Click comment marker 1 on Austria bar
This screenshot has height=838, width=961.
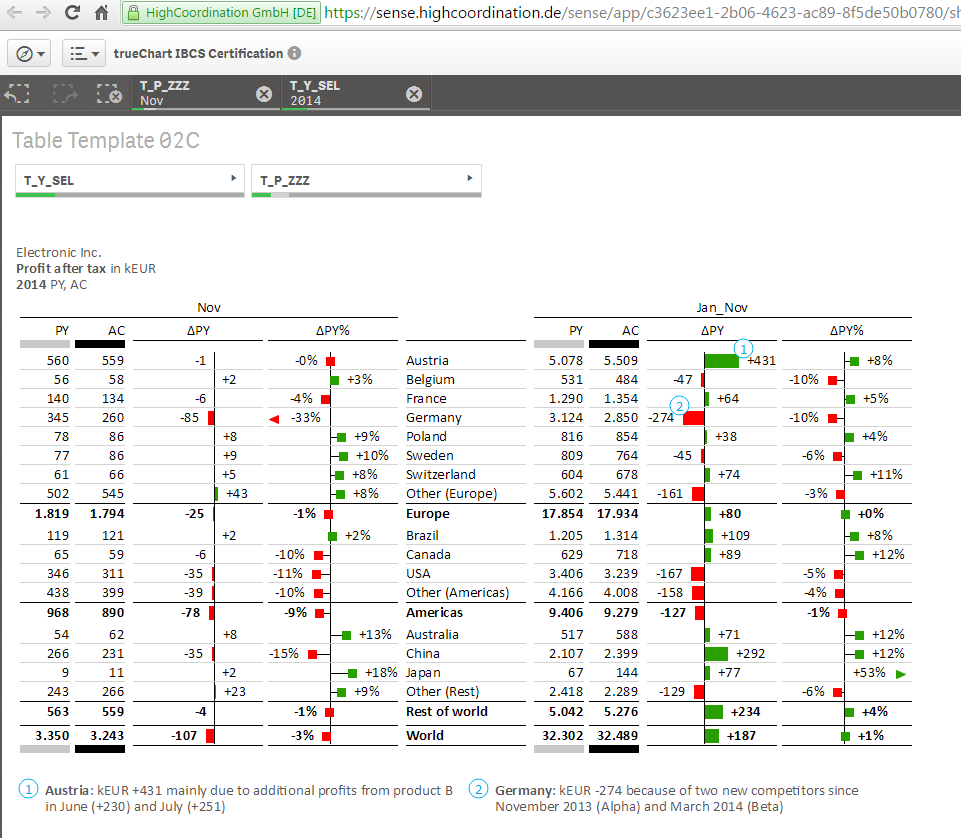(743, 349)
